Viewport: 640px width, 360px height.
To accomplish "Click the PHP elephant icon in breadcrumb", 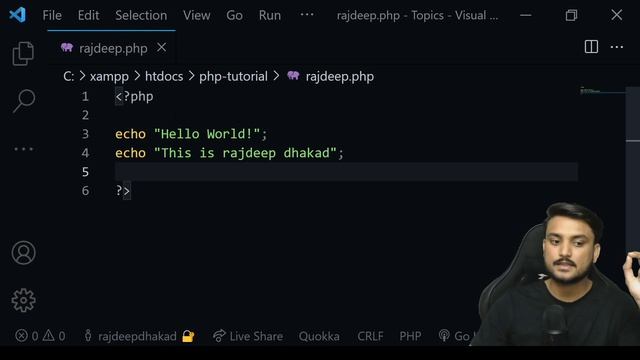I will click(293, 76).
